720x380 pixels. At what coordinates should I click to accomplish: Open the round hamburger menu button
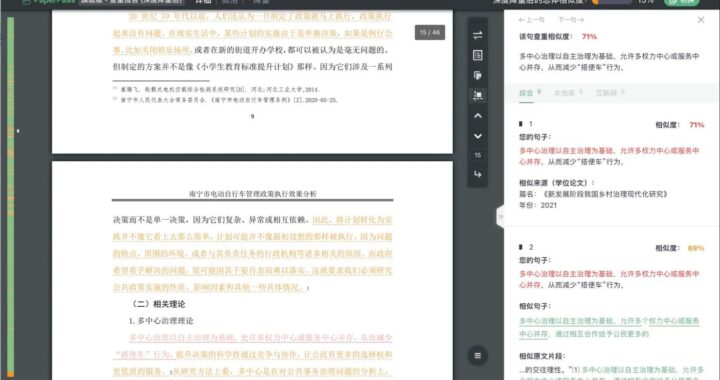(x=478, y=356)
